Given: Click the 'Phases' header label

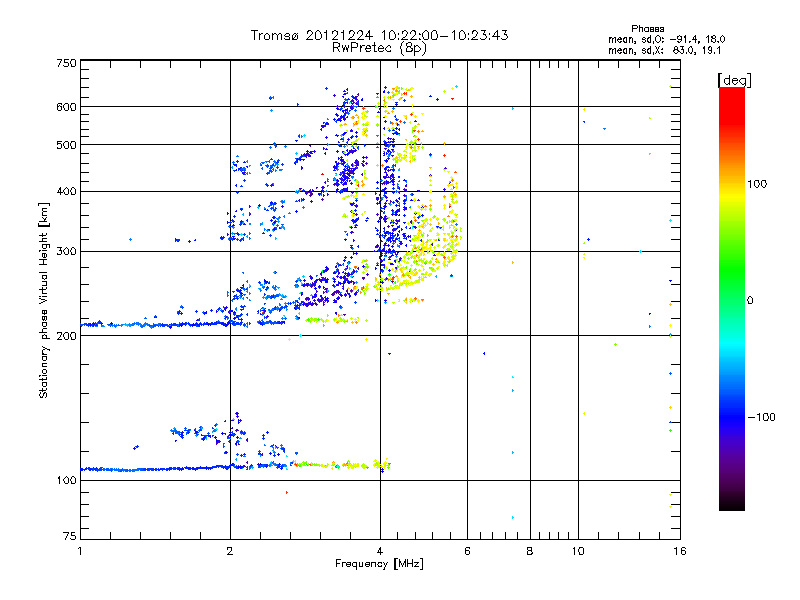Looking at the screenshot, I should [647, 29].
